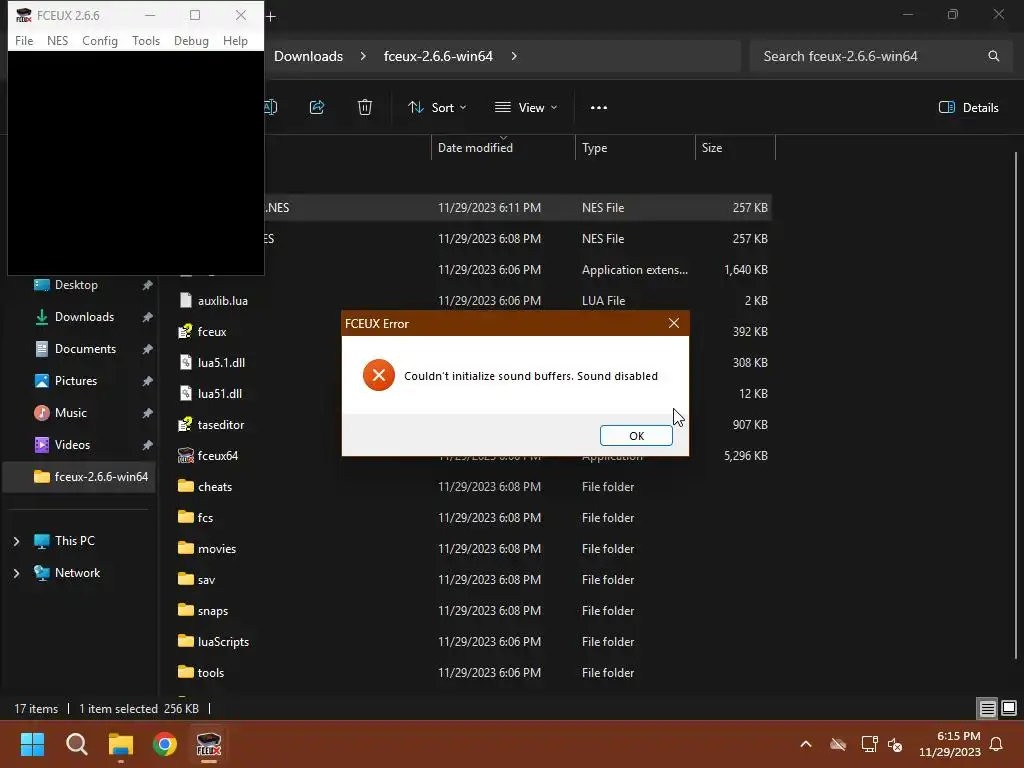Viewport: 1024px width, 768px height.
Task: Open the Windows Start menu
Action: pyautogui.click(x=32, y=744)
